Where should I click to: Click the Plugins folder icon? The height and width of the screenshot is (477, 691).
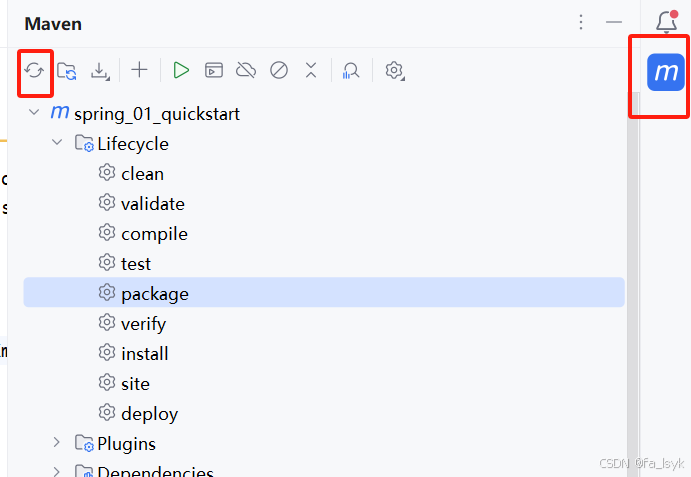click(x=84, y=443)
